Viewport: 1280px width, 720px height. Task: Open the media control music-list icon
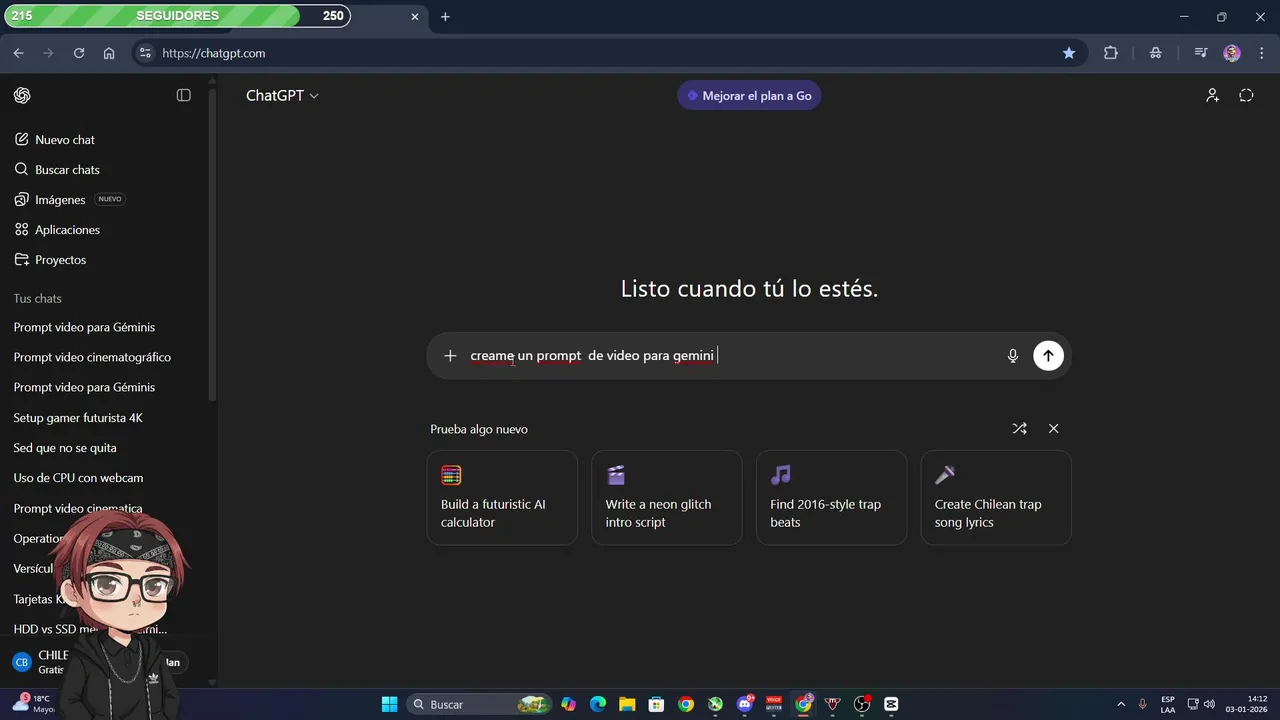pyautogui.click(x=1201, y=53)
